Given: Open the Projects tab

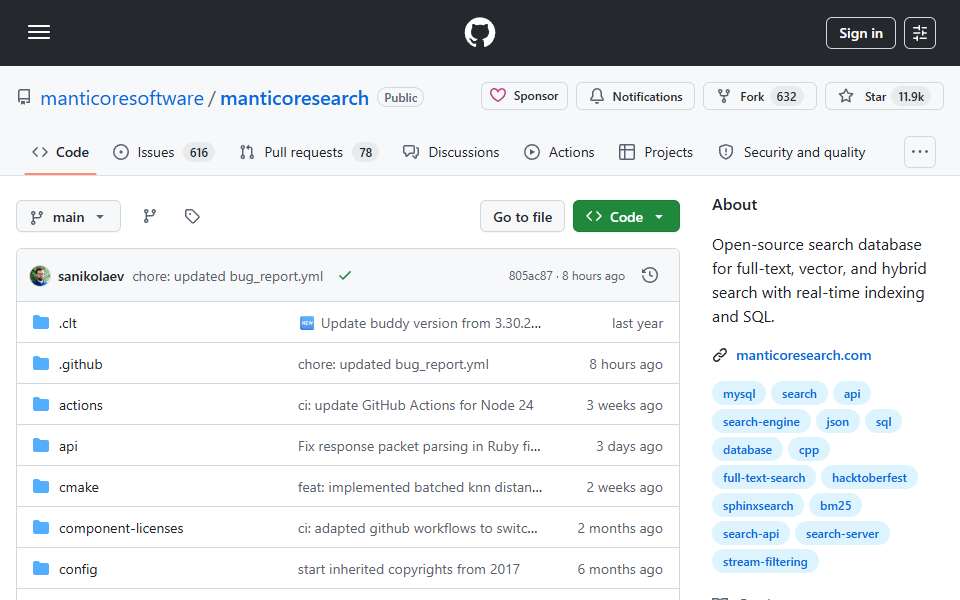Looking at the screenshot, I should pyautogui.click(x=656, y=152).
